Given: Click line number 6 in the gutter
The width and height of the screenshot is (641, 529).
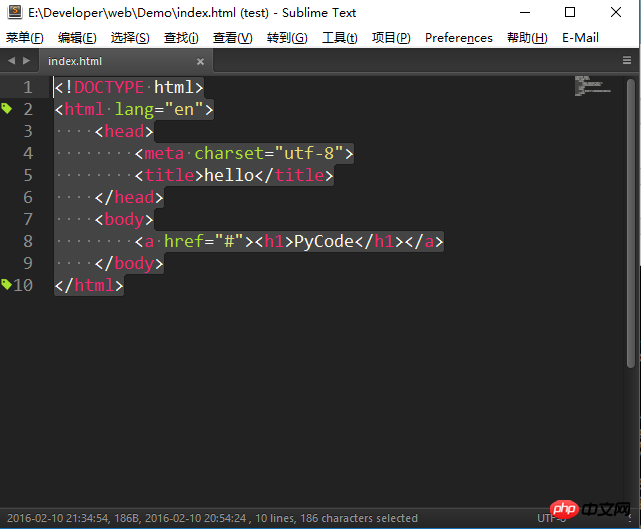Looking at the screenshot, I should click(x=28, y=197).
